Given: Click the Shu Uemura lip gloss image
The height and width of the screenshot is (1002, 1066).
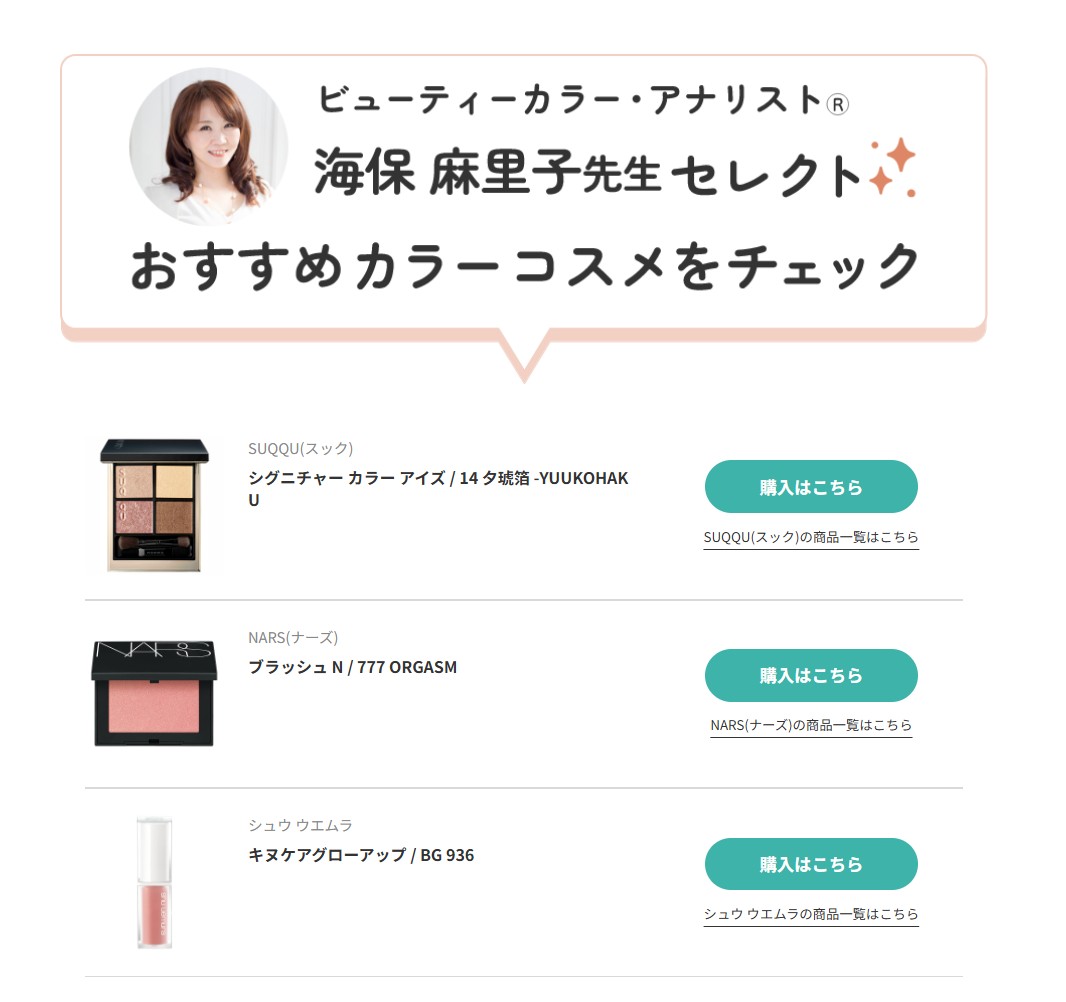Looking at the screenshot, I should tap(154, 882).
